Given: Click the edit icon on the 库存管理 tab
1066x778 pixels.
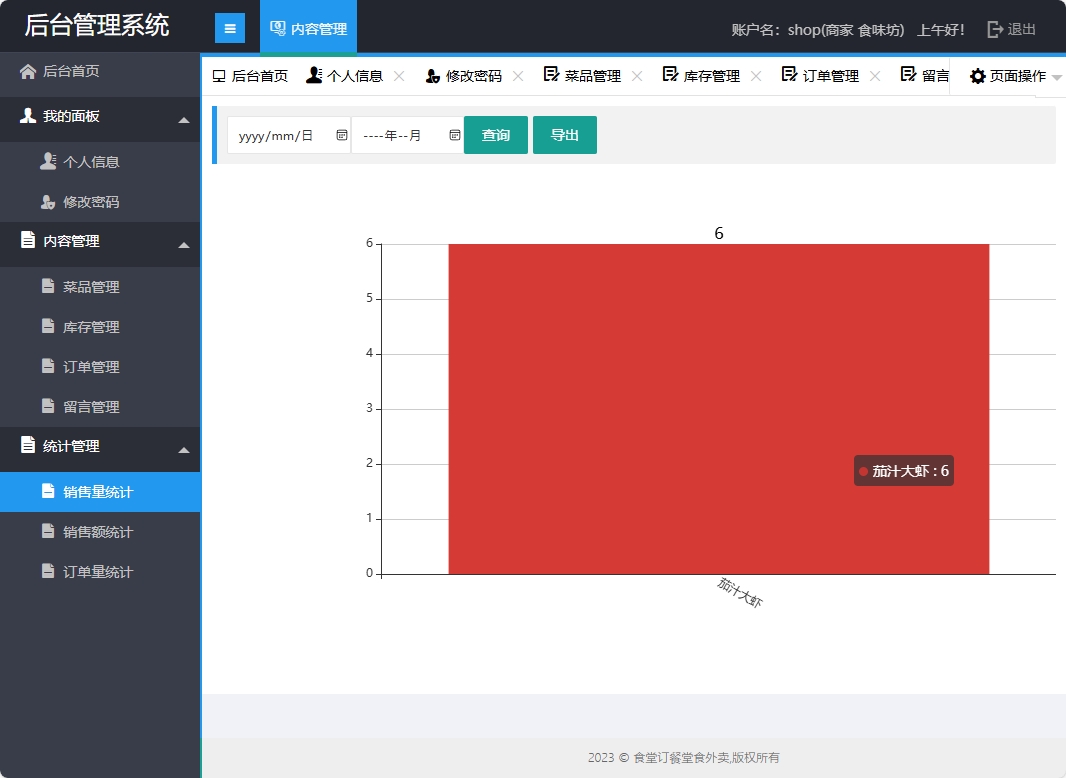Looking at the screenshot, I should pos(670,74).
